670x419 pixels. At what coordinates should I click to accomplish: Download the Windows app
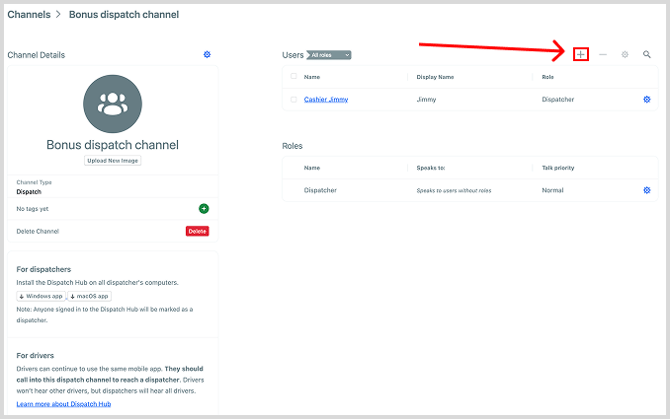41,296
